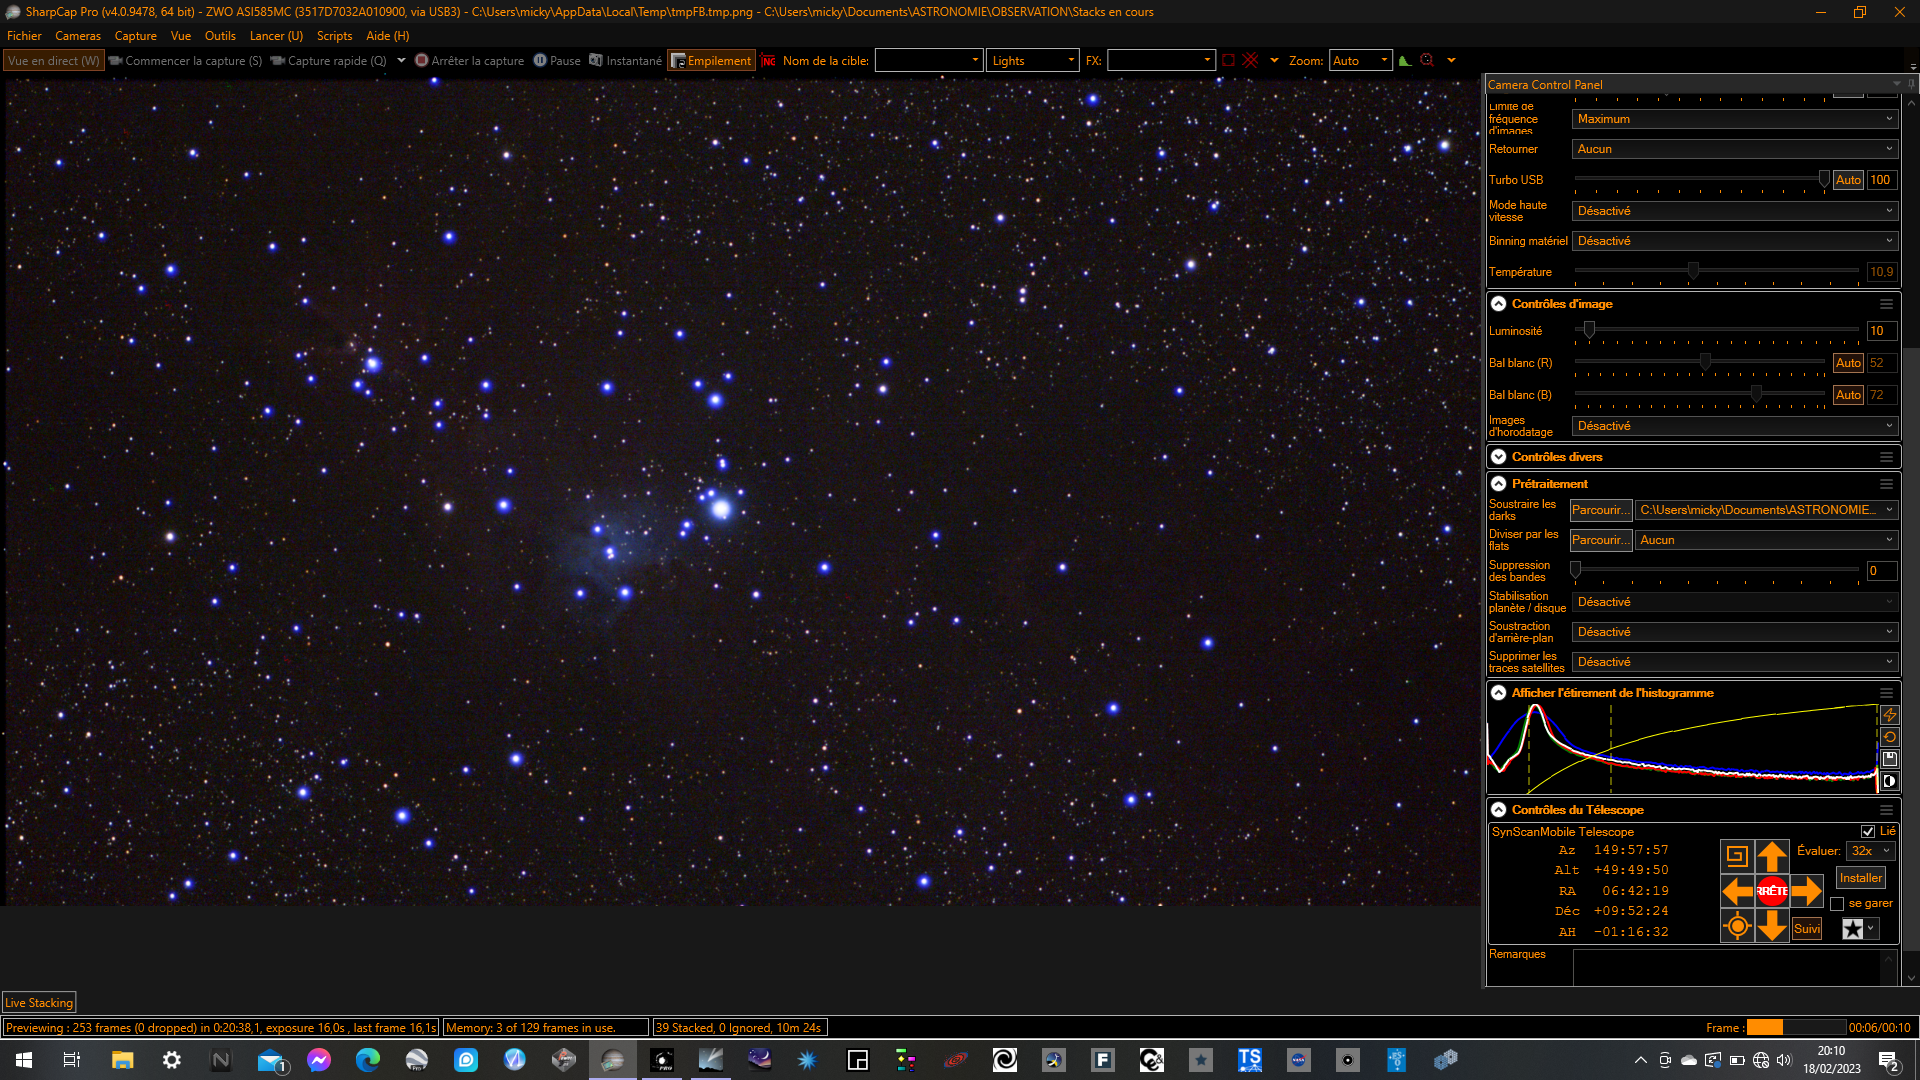Image resolution: width=1920 pixels, height=1080 pixels.
Task: Open the Scripts menu
Action: tap(334, 36)
